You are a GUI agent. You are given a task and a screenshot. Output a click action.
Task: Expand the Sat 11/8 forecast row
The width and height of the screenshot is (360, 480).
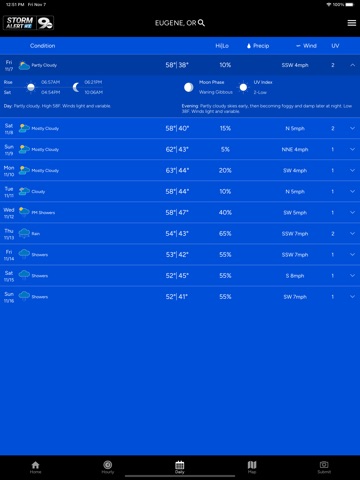(352, 128)
